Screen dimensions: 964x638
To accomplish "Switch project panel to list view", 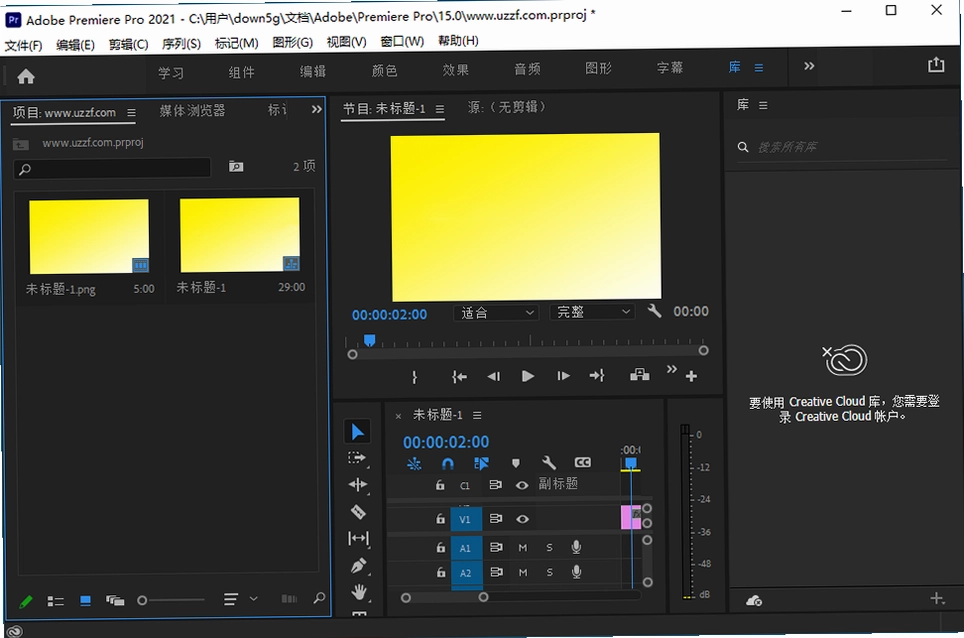I will 56,601.
